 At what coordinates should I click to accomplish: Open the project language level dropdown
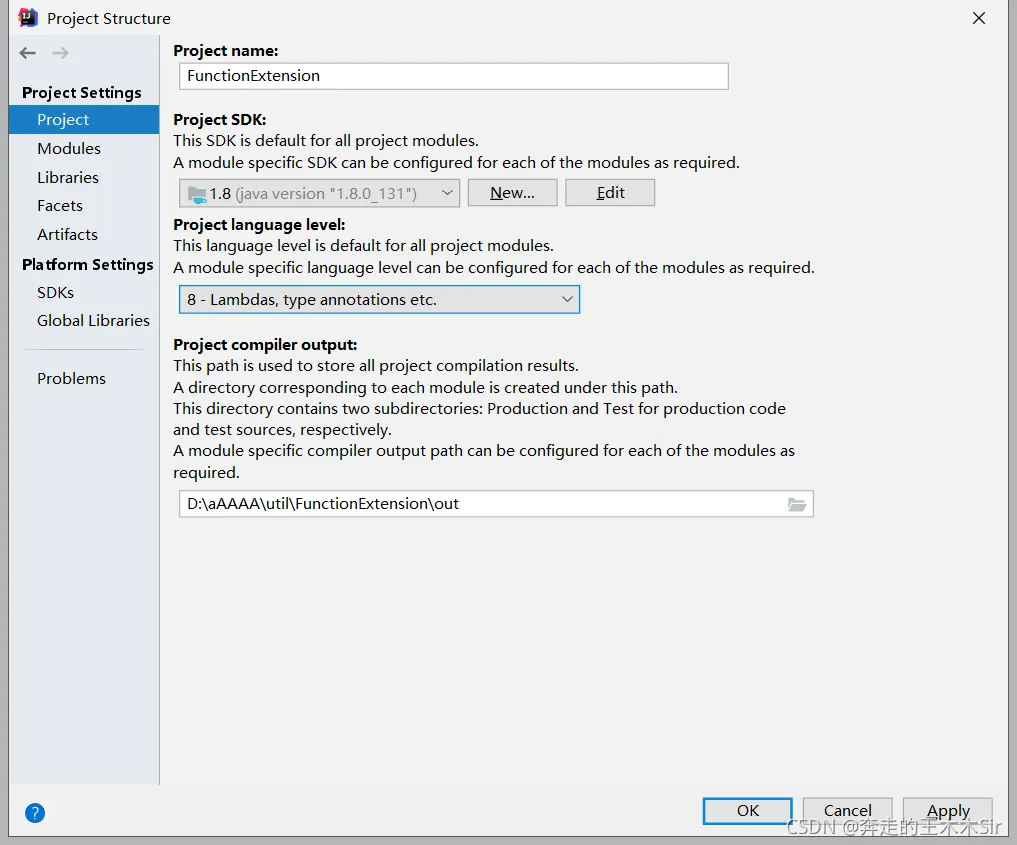tap(379, 300)
